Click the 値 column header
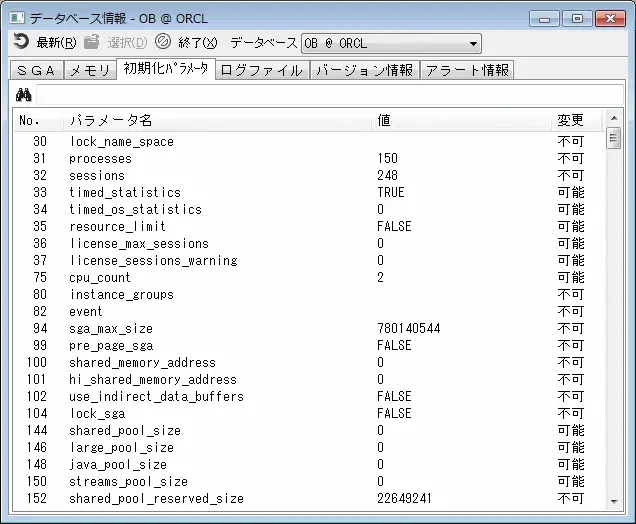This screenshot has height=524, width=636. [384, 120]
